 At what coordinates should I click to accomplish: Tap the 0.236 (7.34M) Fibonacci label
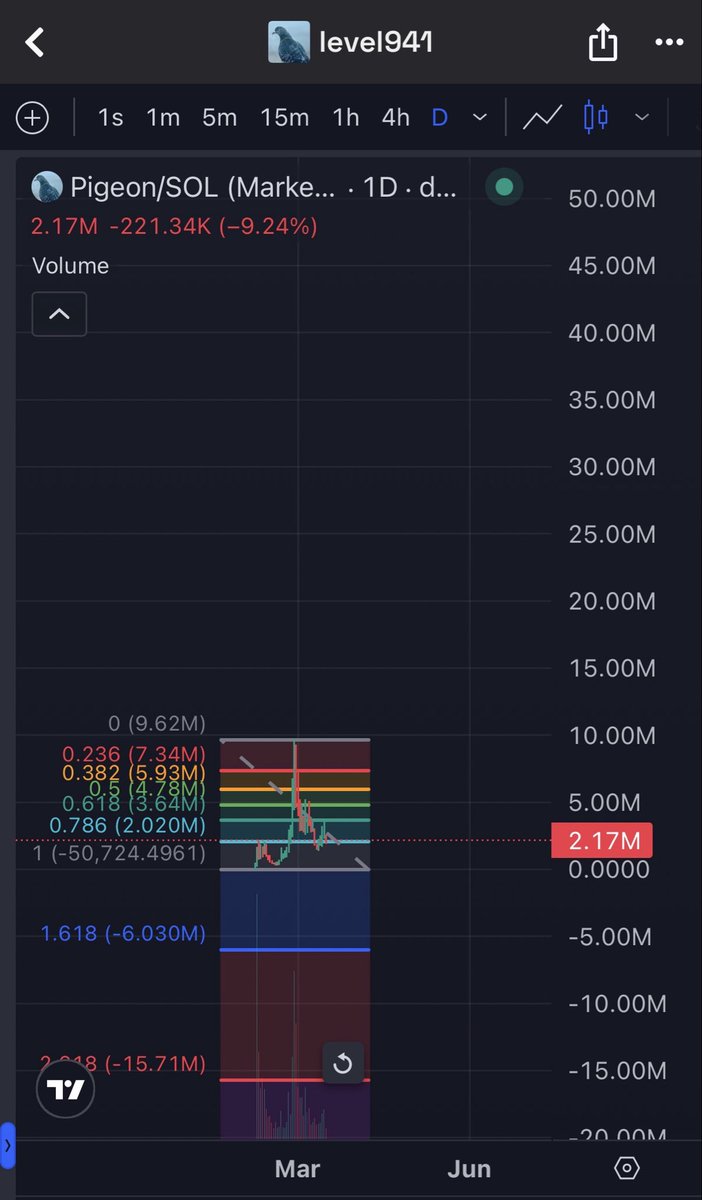pos(134,755)
